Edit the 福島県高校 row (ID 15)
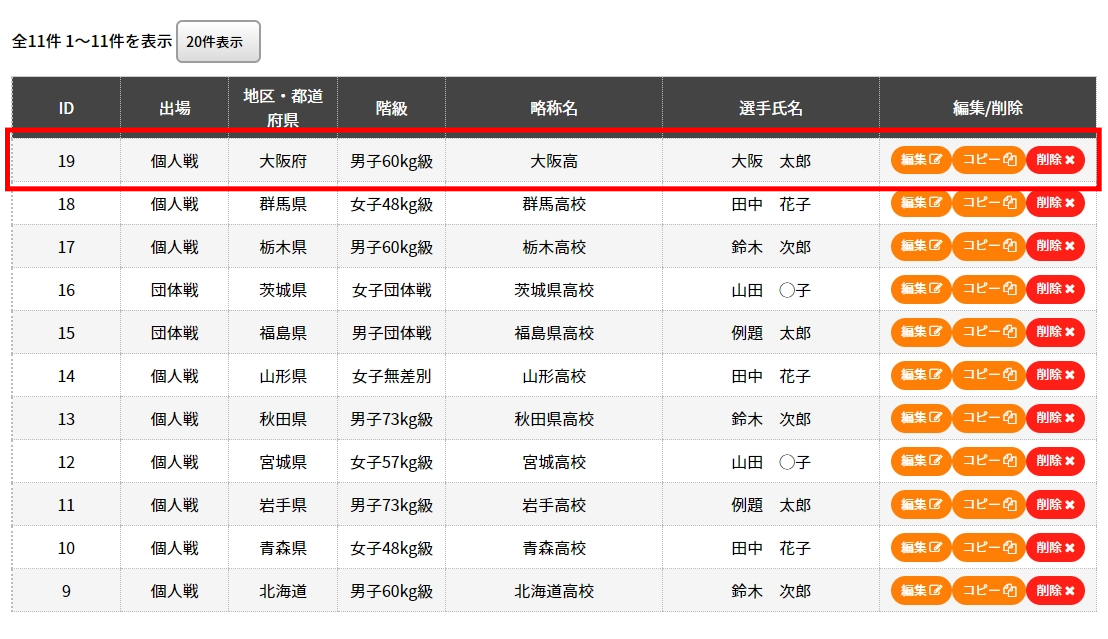The image size is (1108, 639). pos(920,332)
